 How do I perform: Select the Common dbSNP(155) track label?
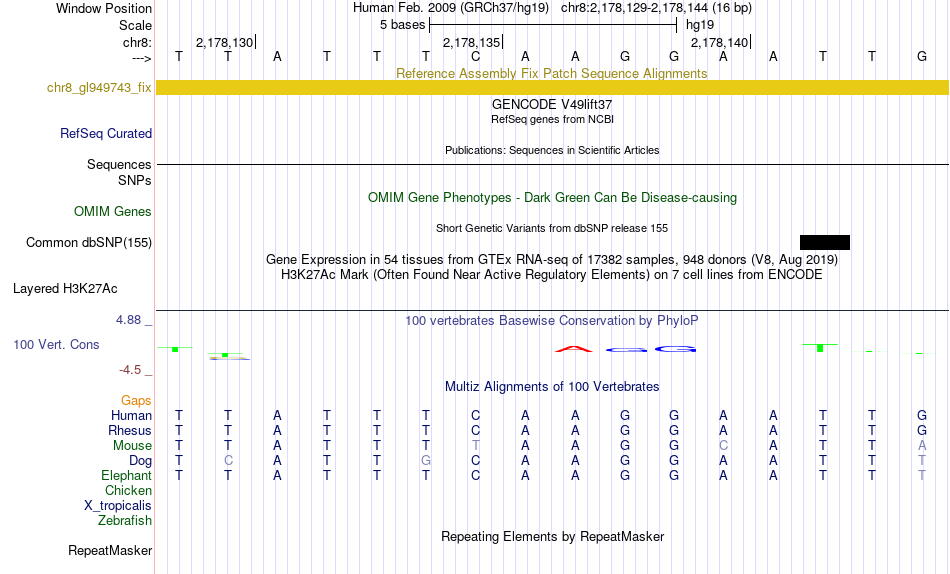89,242
